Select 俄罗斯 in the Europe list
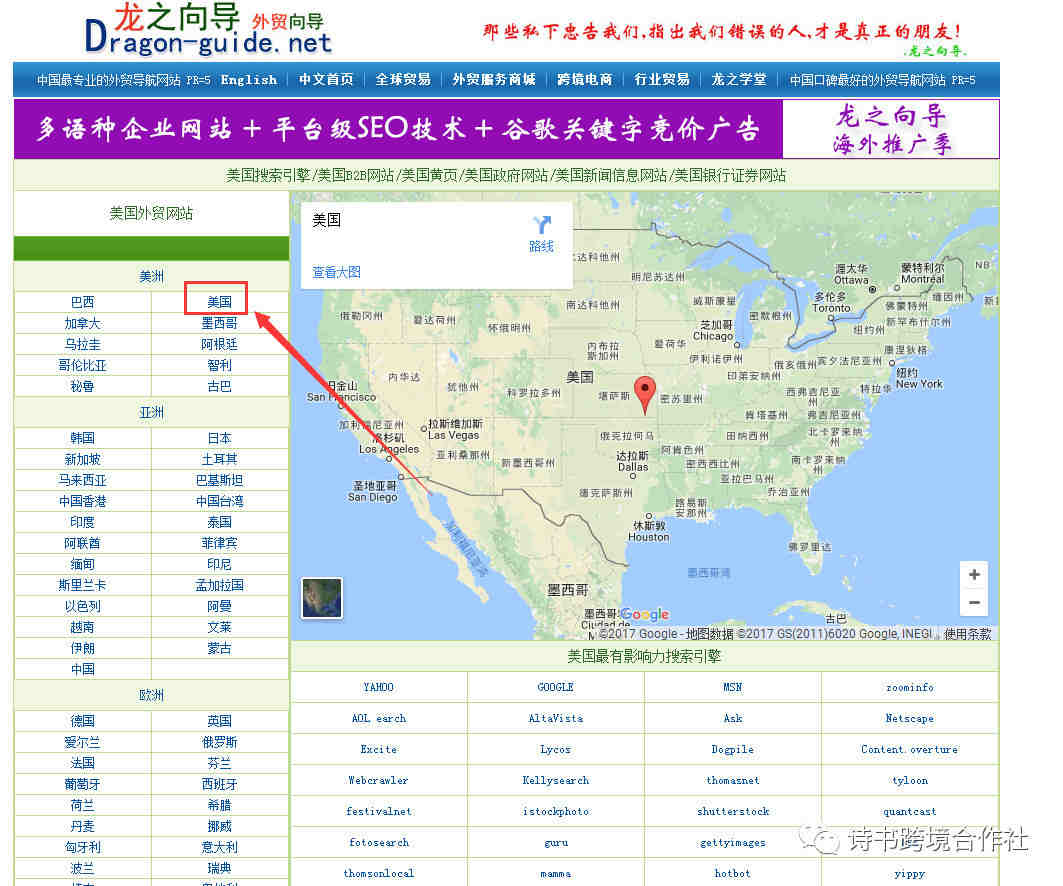The image size is (1063, 886). click(219, 742)
